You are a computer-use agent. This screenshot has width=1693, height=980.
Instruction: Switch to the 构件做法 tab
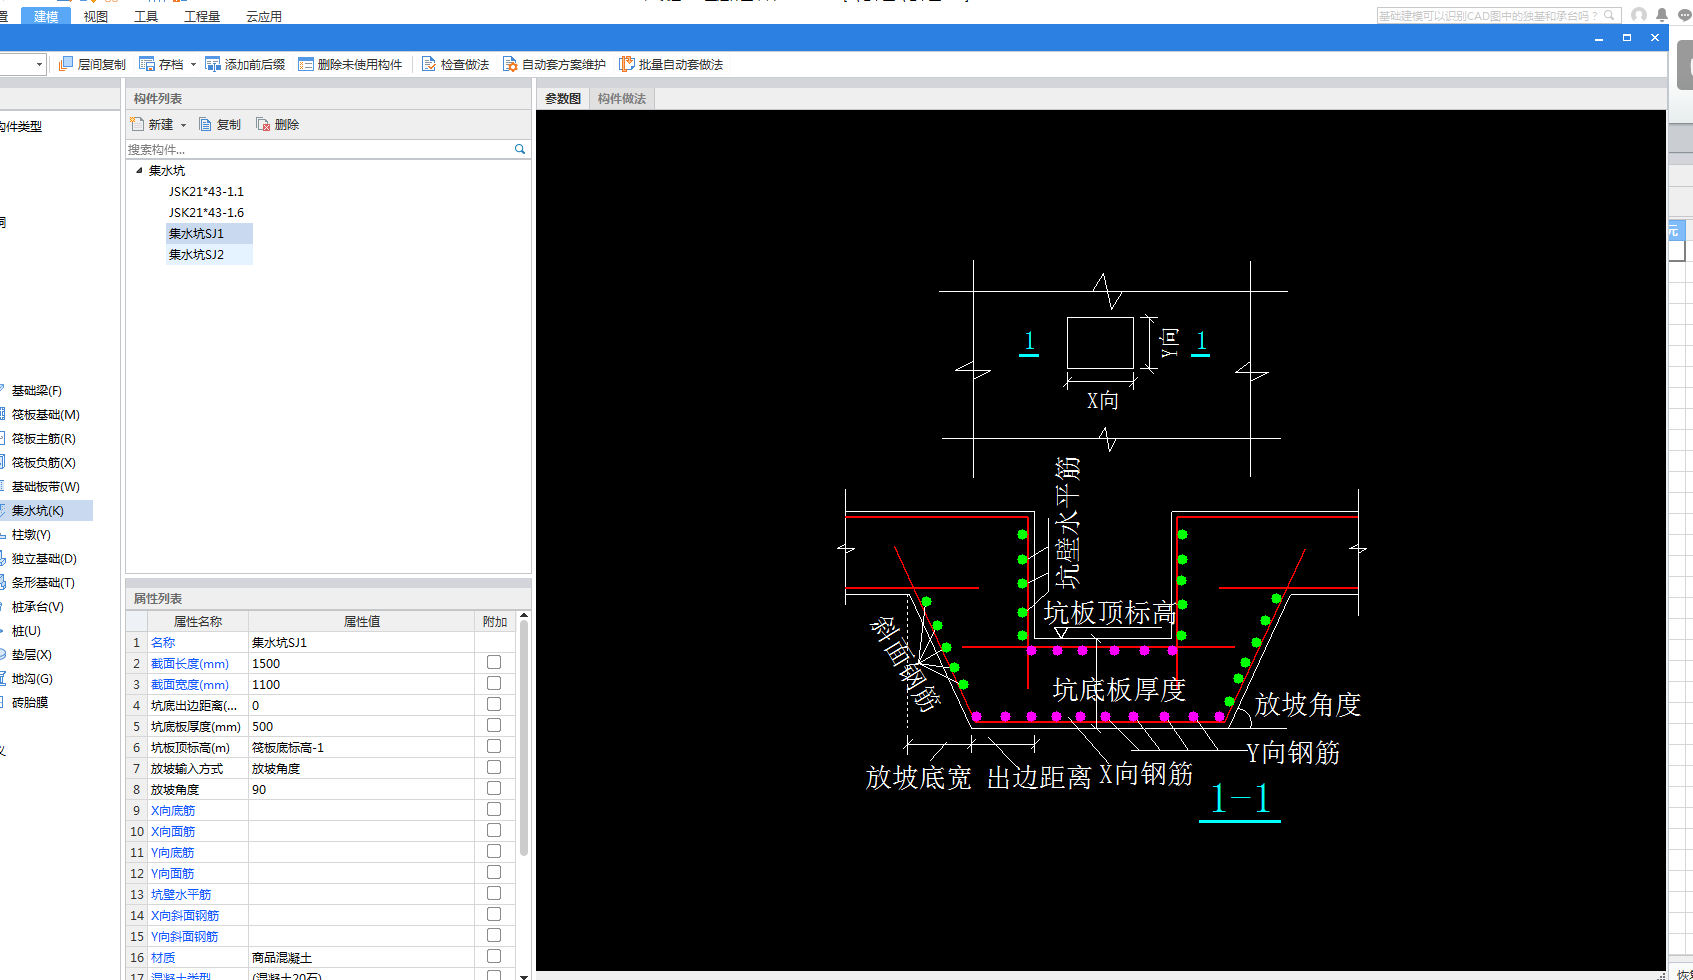pyautogui.click(x=622, y=98)
